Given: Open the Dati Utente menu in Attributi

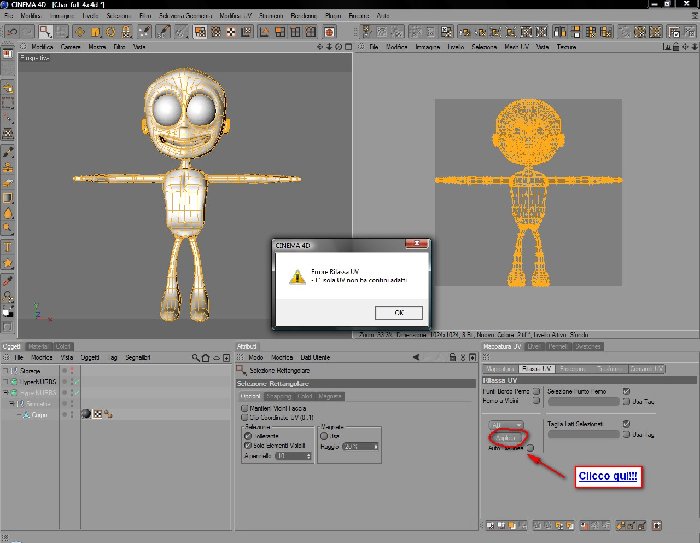Looking at the screenshot, I should point(315,357).
